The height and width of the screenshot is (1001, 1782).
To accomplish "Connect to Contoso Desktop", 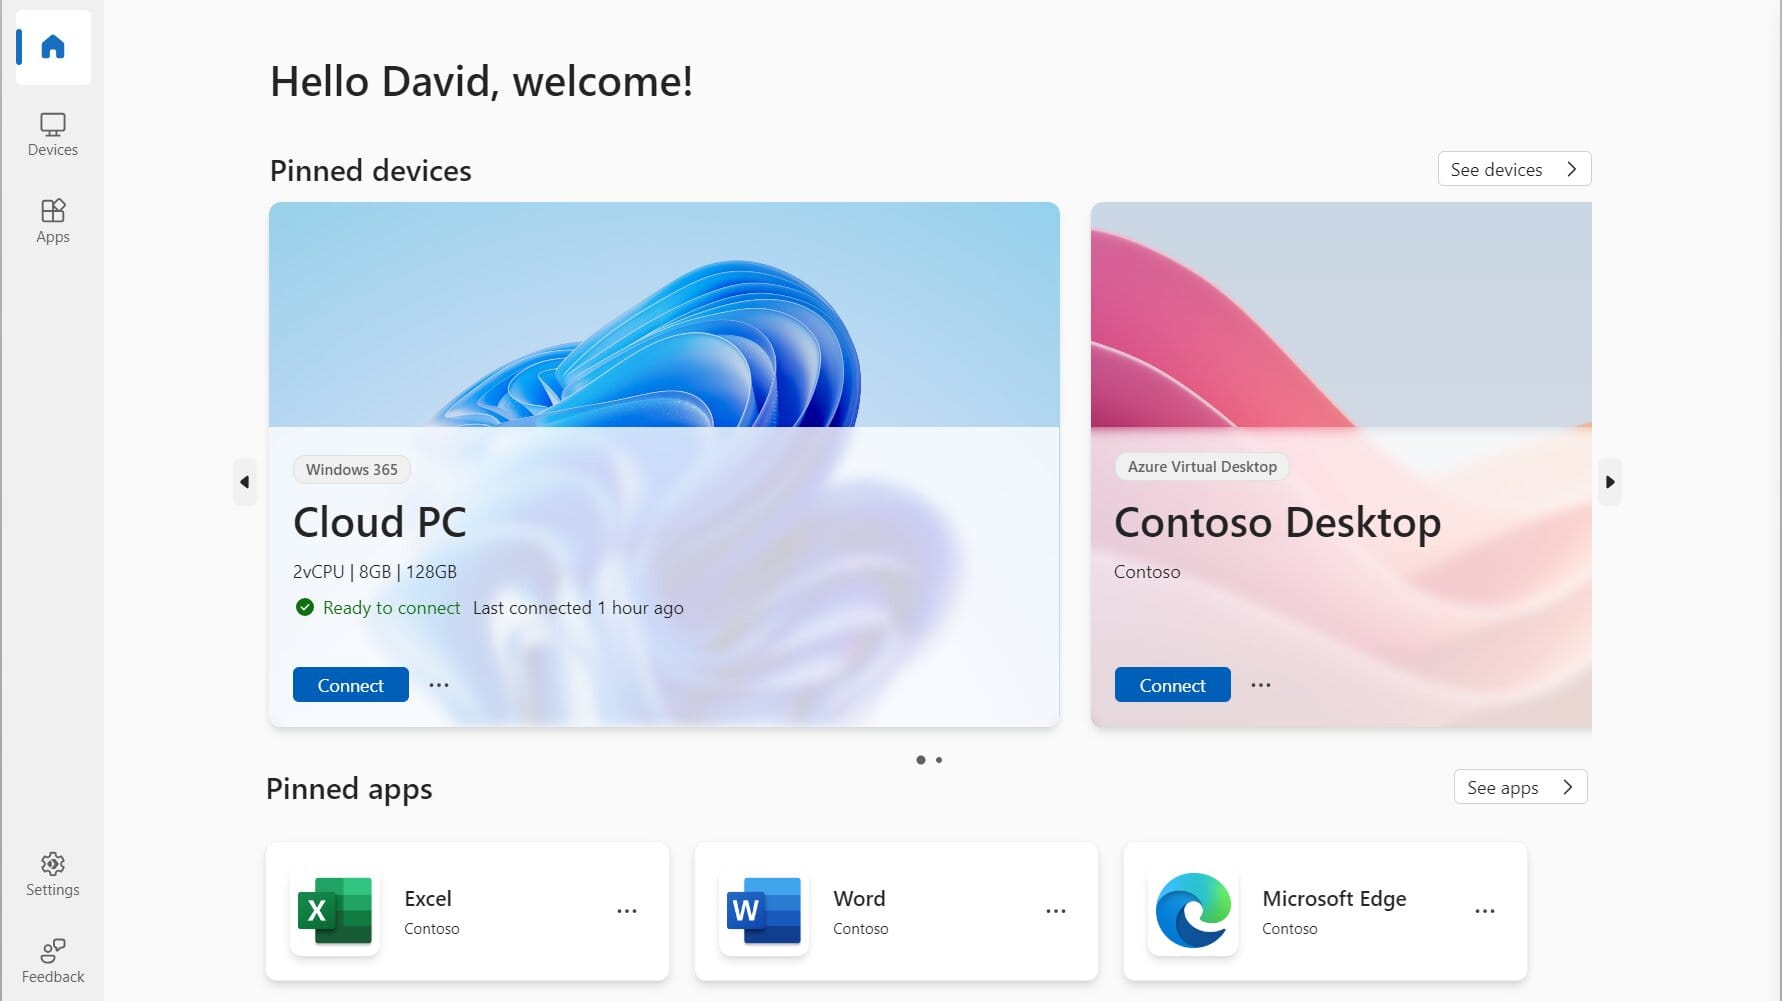I will (1172, 685).
